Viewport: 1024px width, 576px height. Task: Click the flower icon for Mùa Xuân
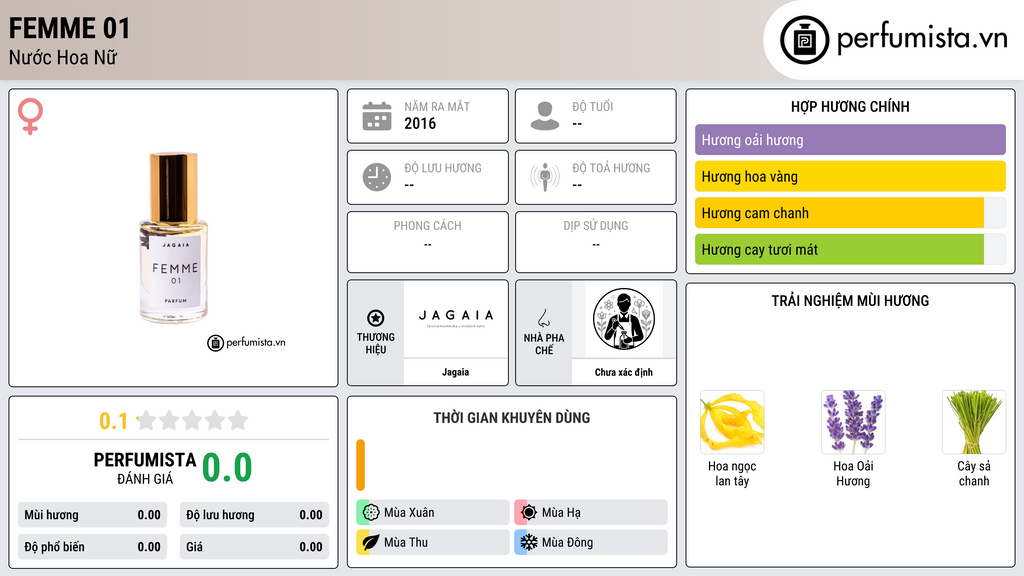point(371,513)
